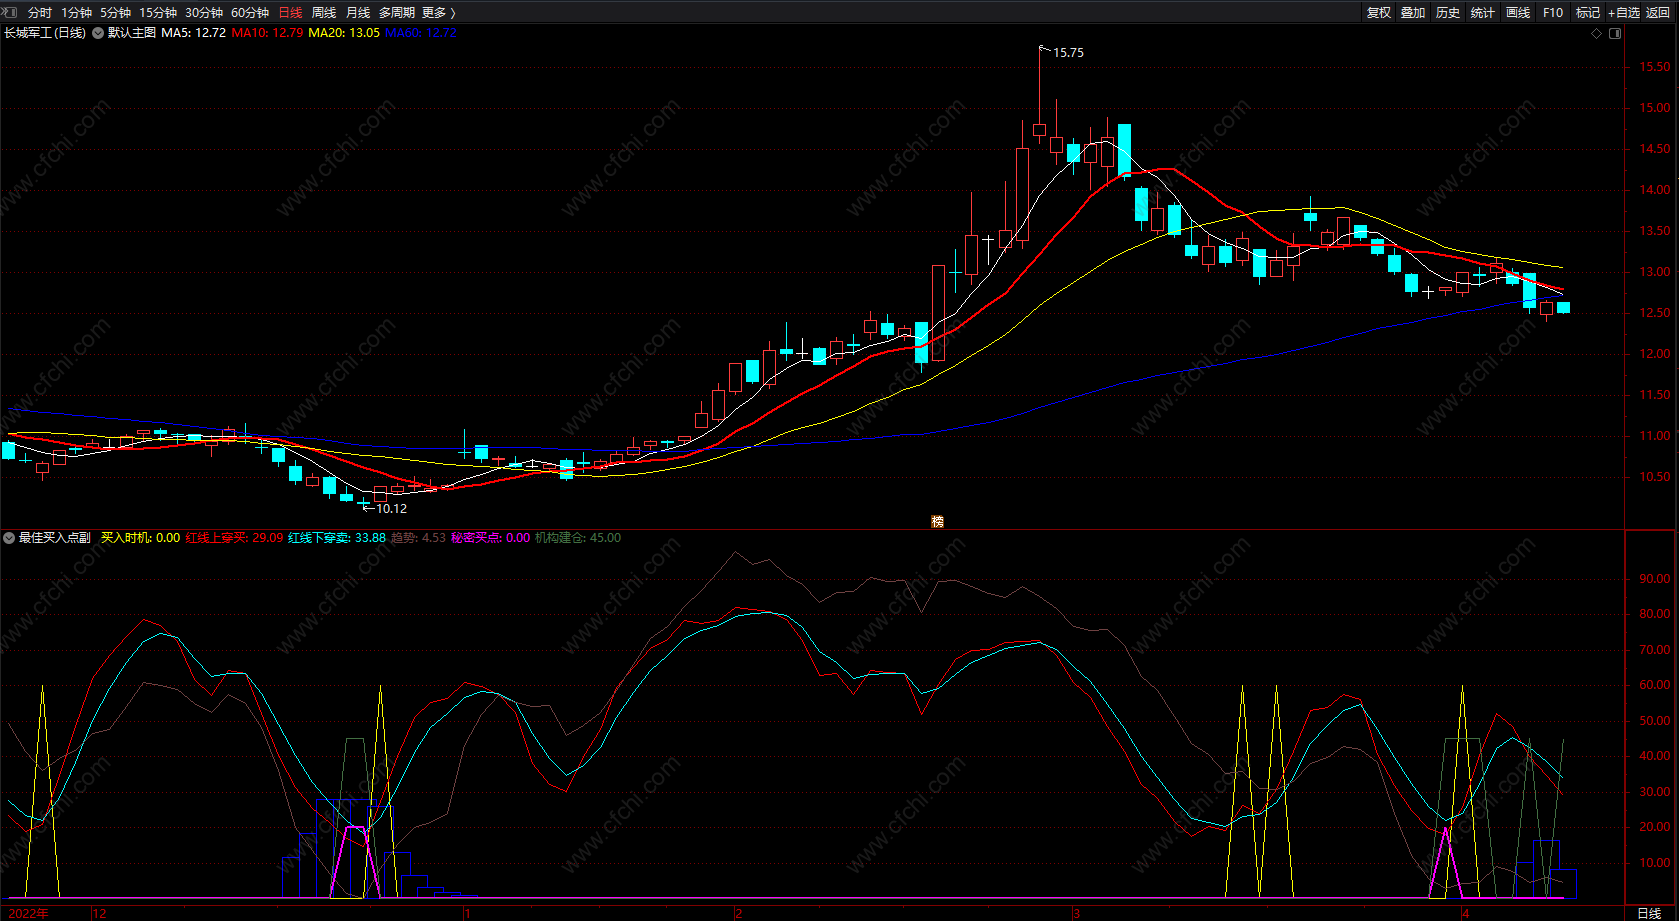Click the 红线上穿买: 29.09 legend value
Image resolution: width=1679 pixels, height=921 pixels.
pyautogui.click(x=234, y=538)
